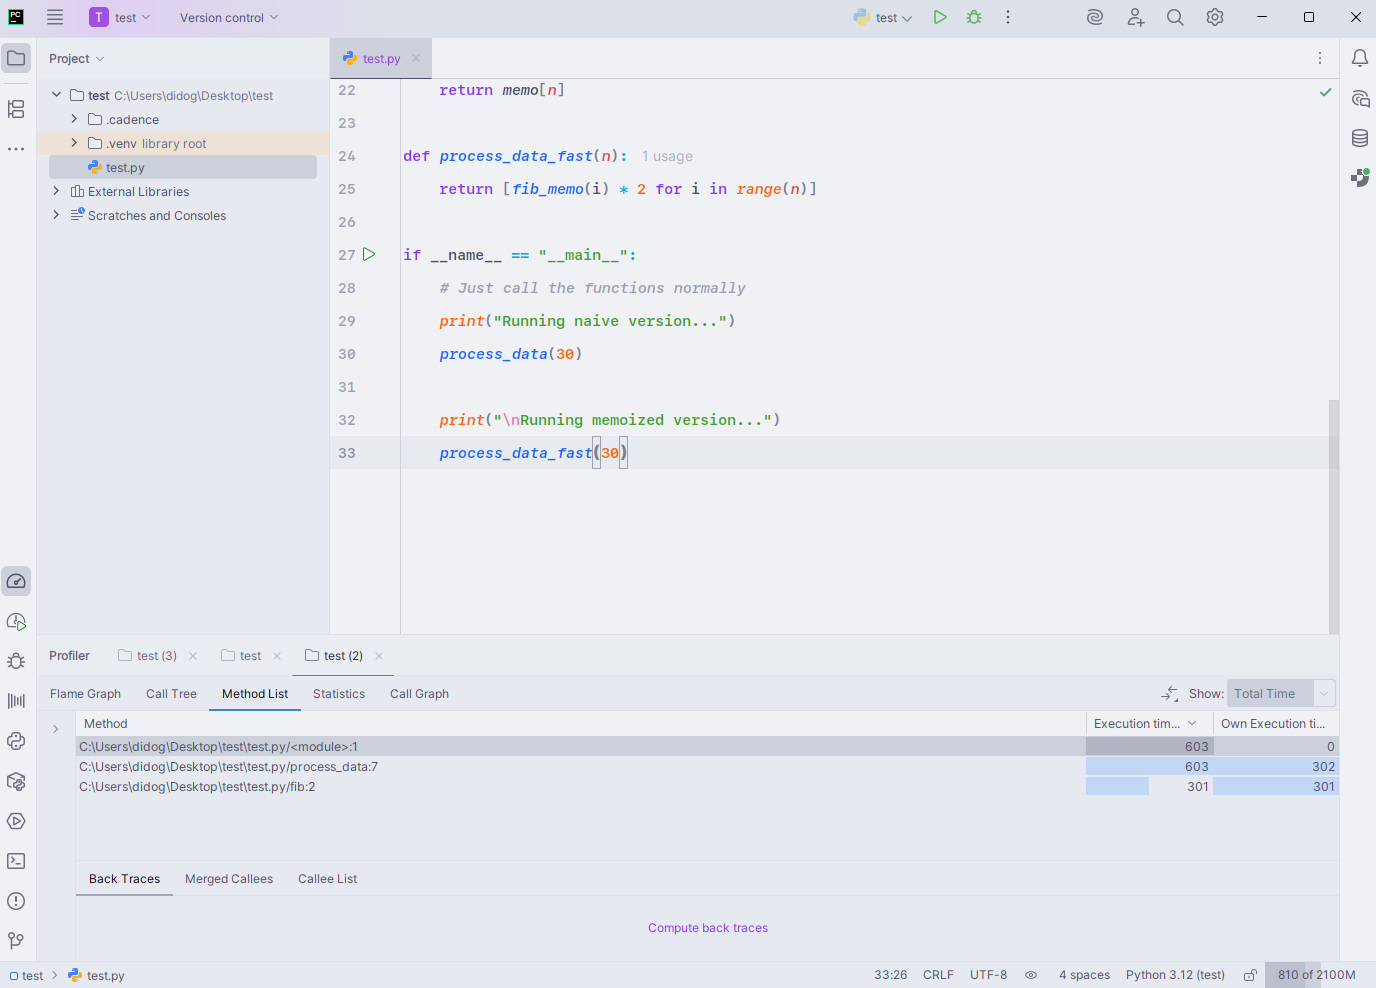The width and height of the screenshot is (1376, 988).
Task: Open Search Everywhere magnifier
Action: click(x=1175, y=17)
